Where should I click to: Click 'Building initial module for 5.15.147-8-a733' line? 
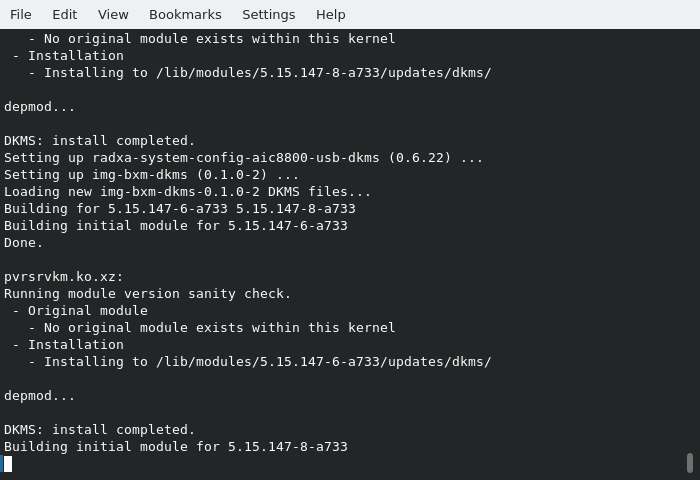[x=176, y=447]
